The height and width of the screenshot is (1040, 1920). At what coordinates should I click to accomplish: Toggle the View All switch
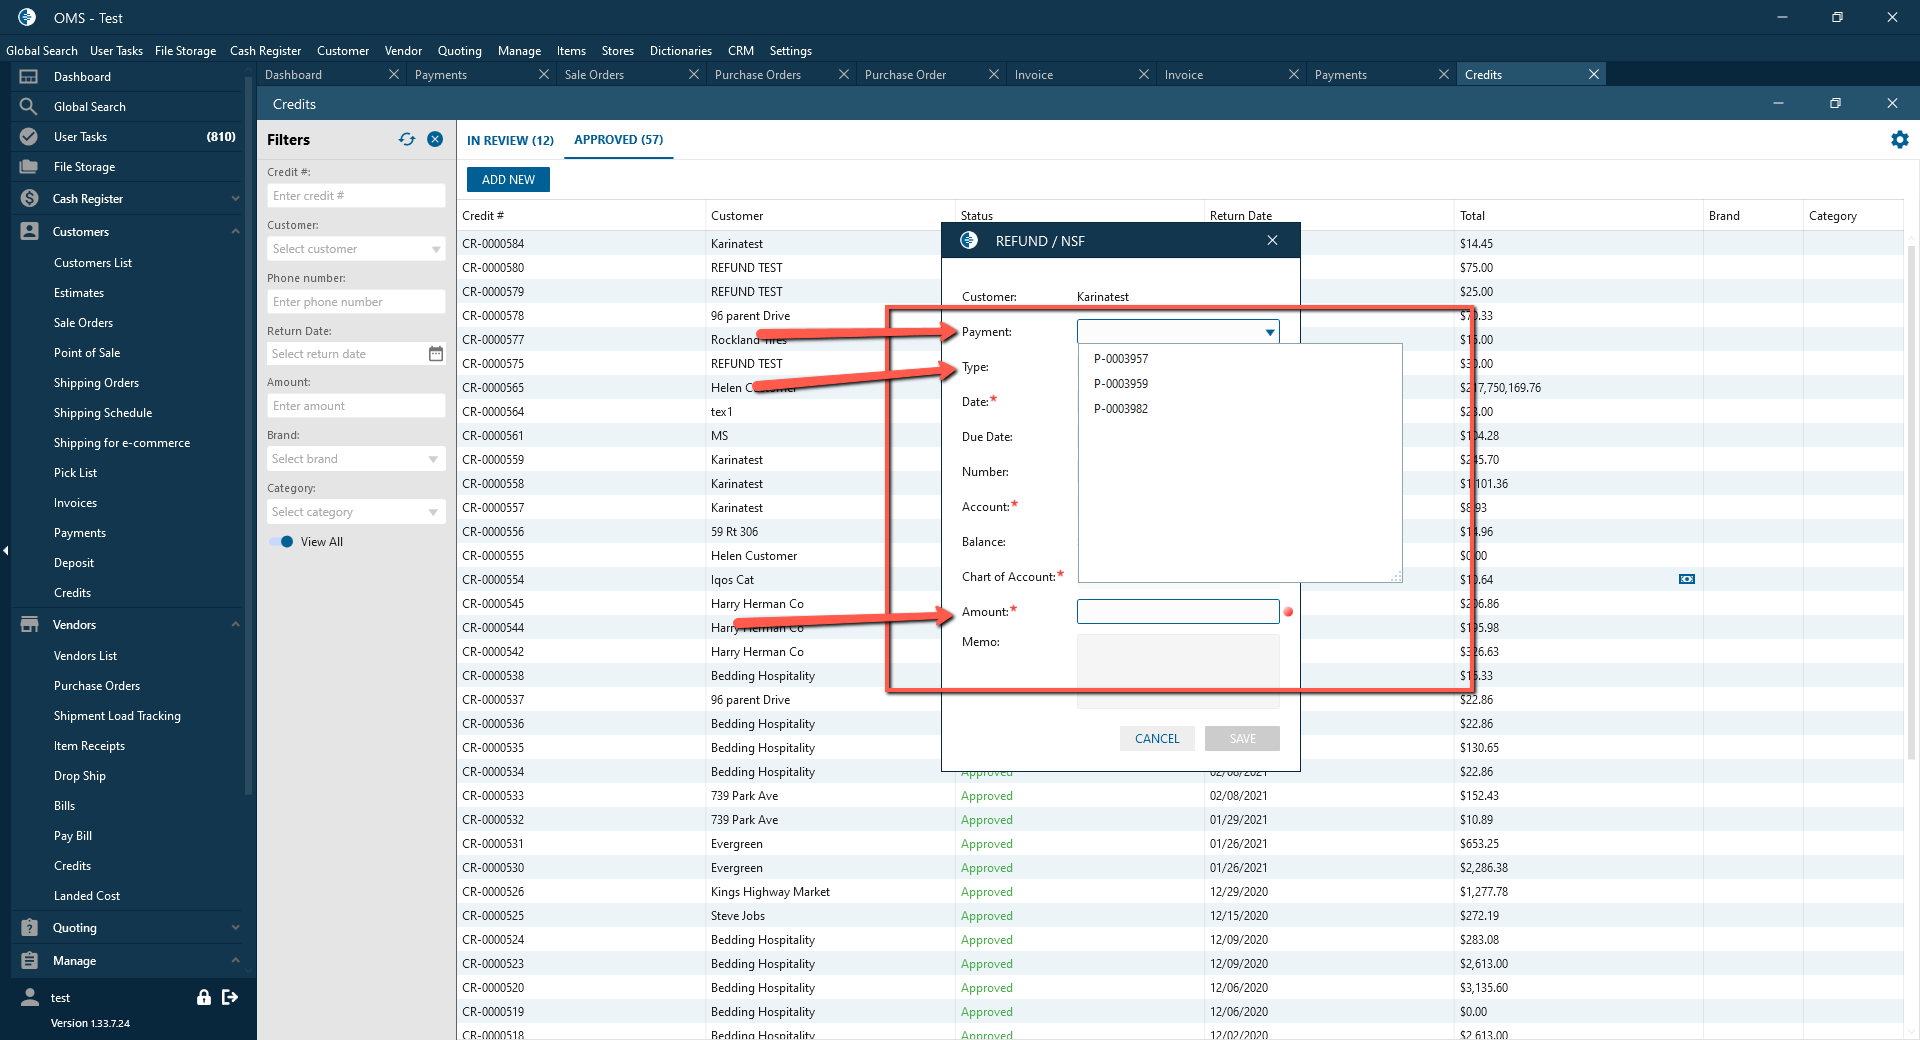click(282, 542)
